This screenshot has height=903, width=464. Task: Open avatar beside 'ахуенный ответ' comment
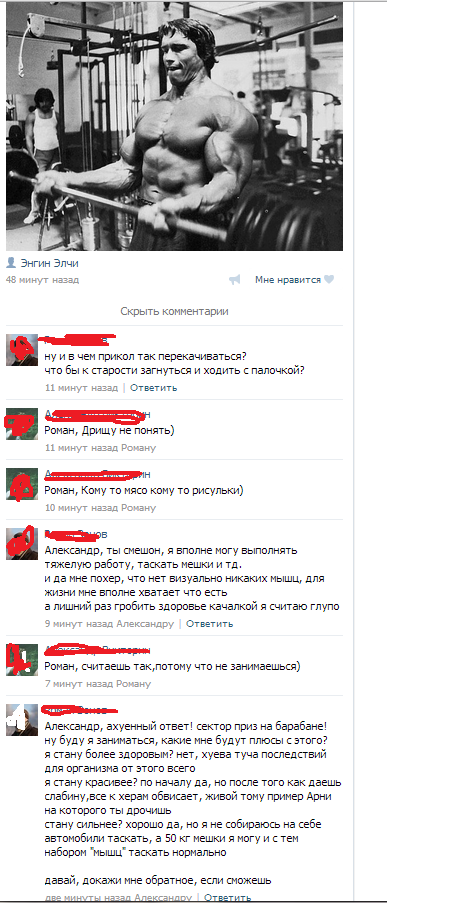[22, 720]
